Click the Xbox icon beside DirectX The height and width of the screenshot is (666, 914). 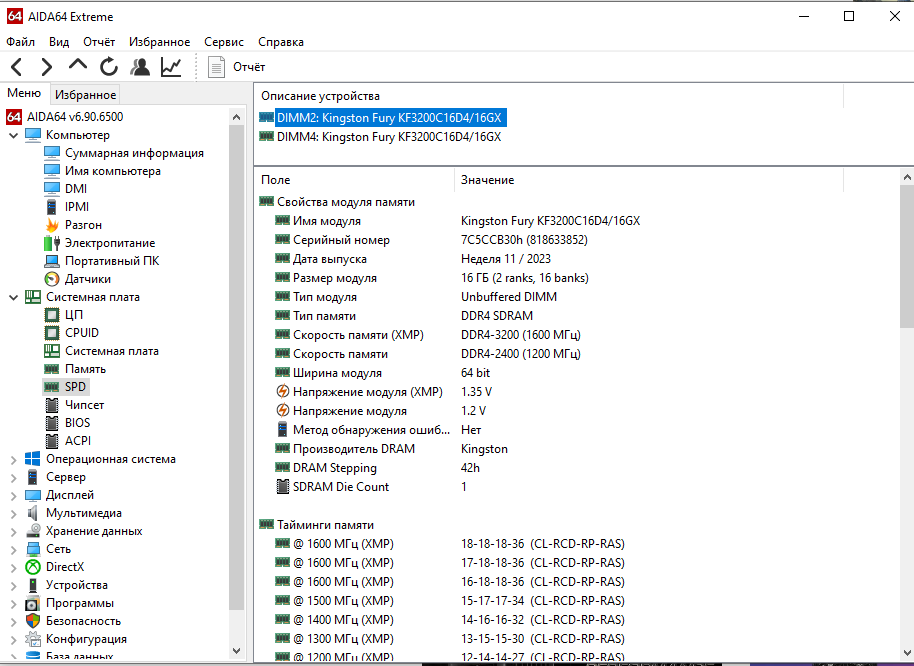[33, 567]
